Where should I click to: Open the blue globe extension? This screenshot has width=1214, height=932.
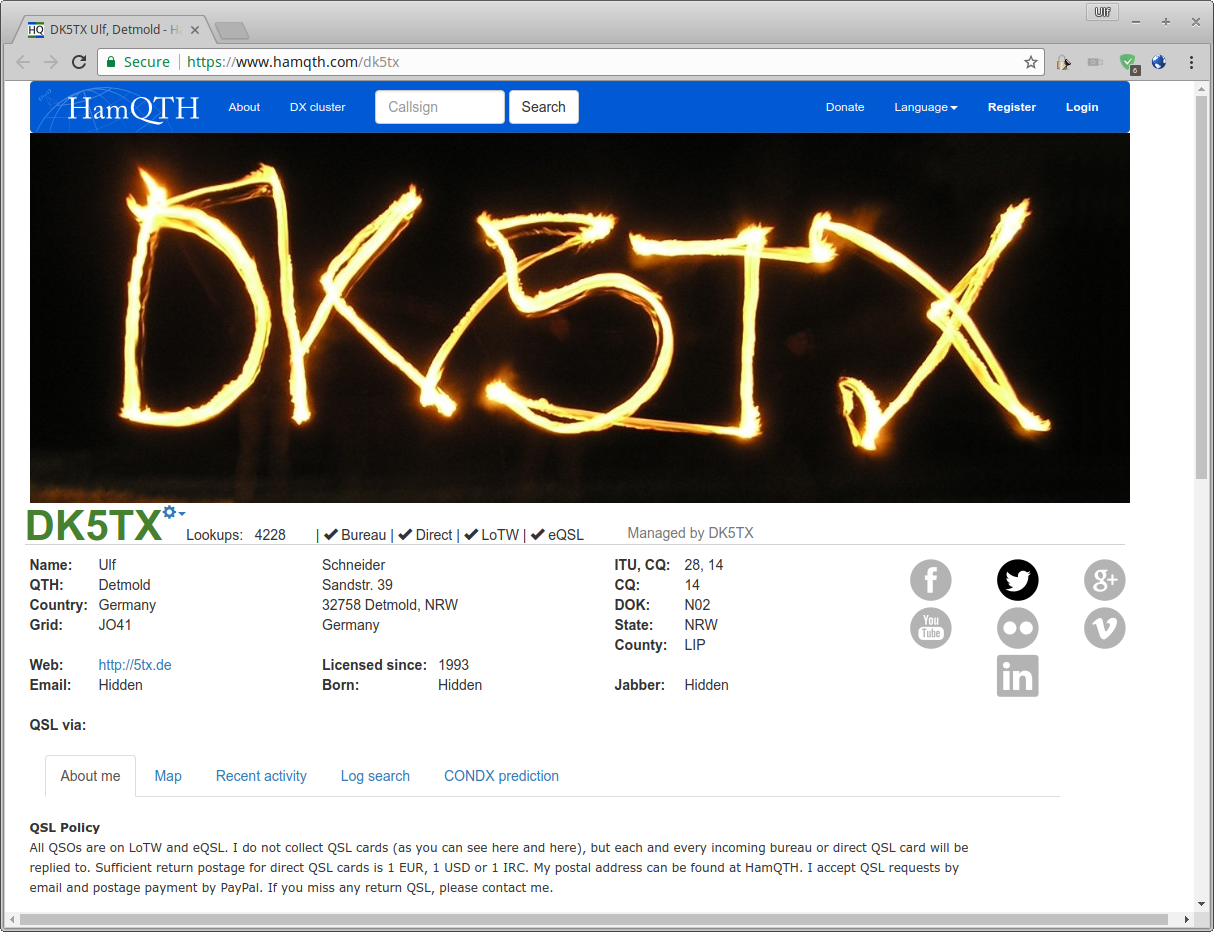[x=1159, y=62]
